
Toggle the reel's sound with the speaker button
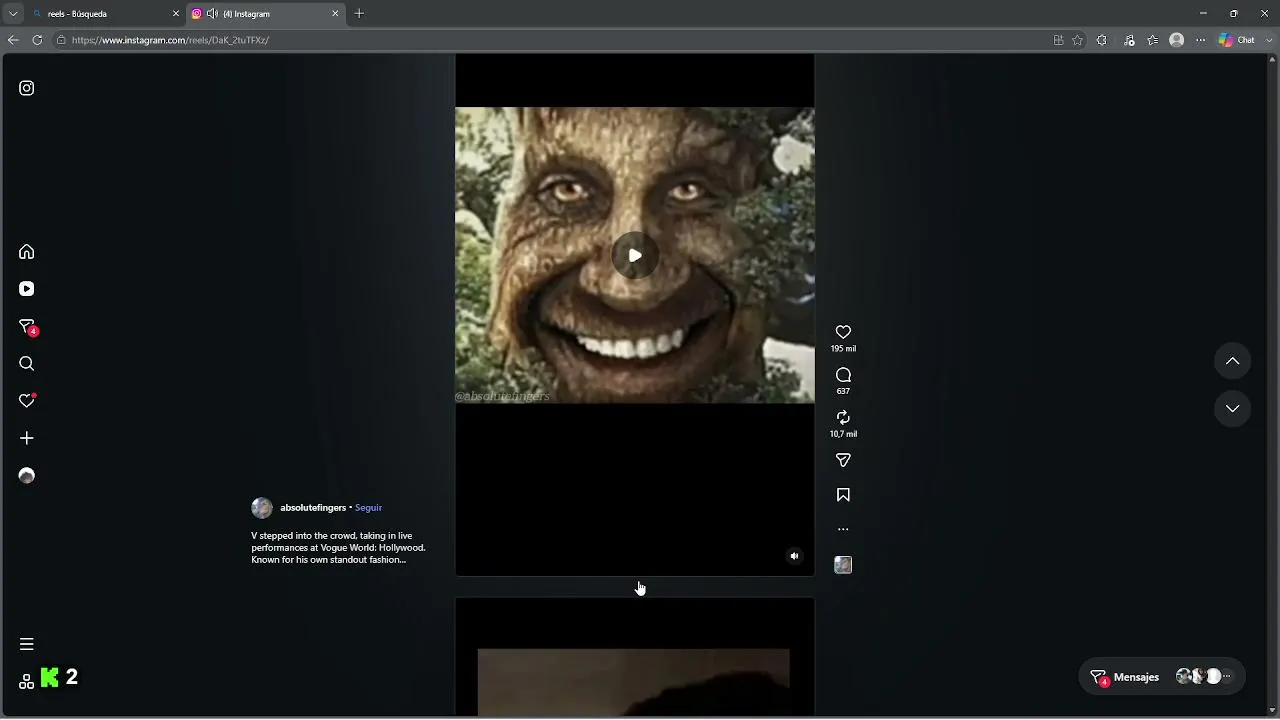tap(794, 556)
